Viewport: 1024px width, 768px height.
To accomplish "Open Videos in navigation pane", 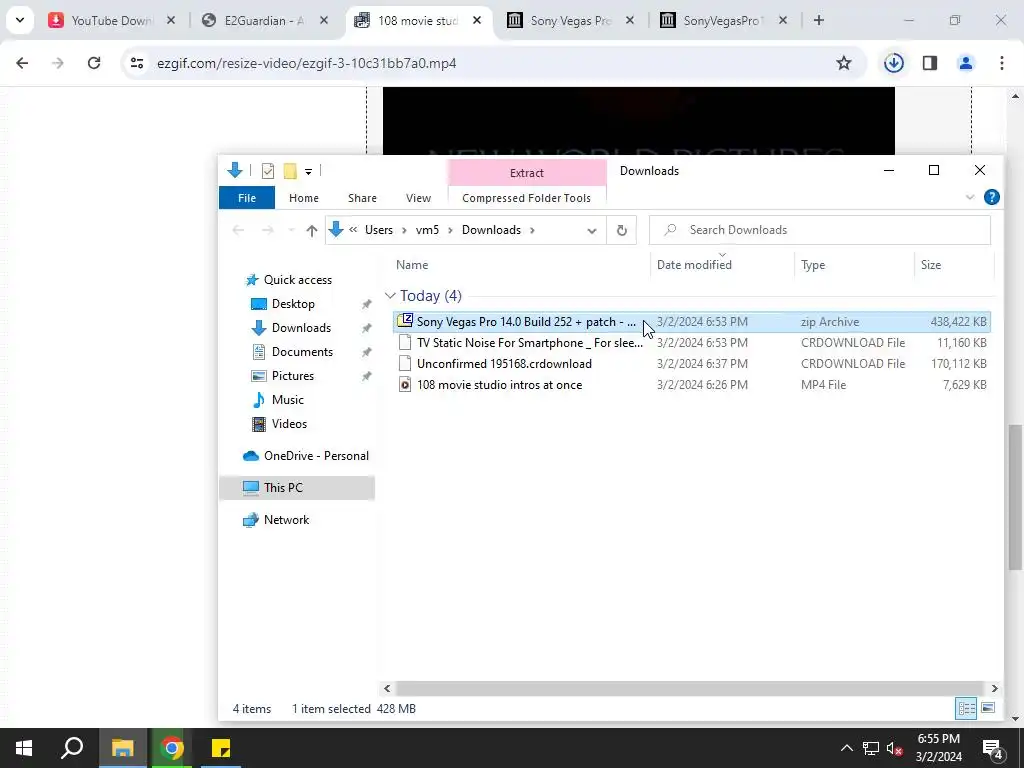I will click(x=289, y=424).
